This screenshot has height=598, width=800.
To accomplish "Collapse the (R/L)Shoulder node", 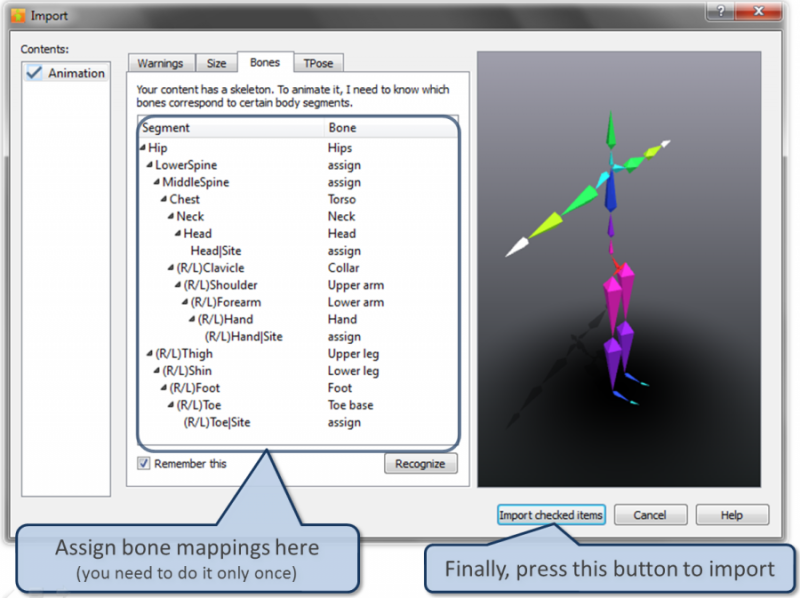I will pos(178,285).
